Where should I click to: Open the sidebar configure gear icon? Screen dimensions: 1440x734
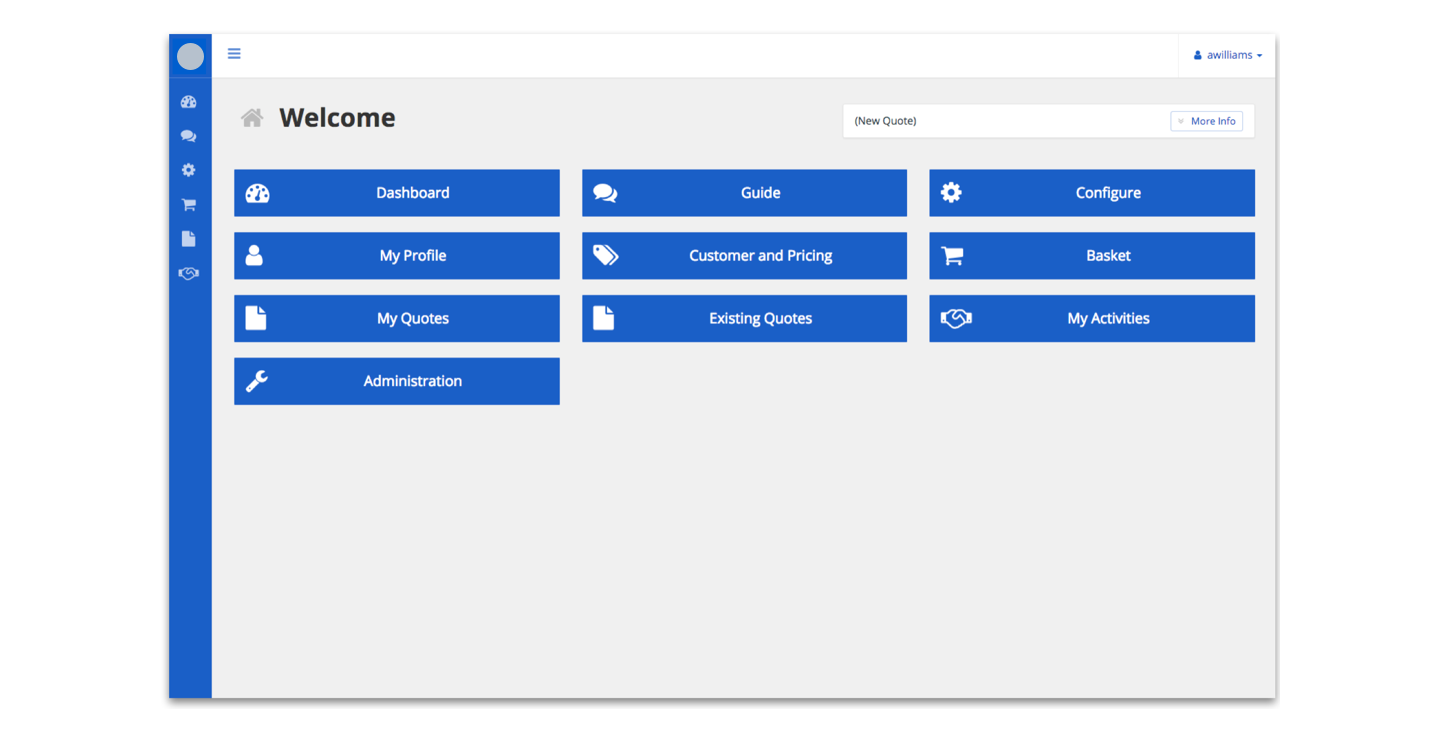[189, 170]
